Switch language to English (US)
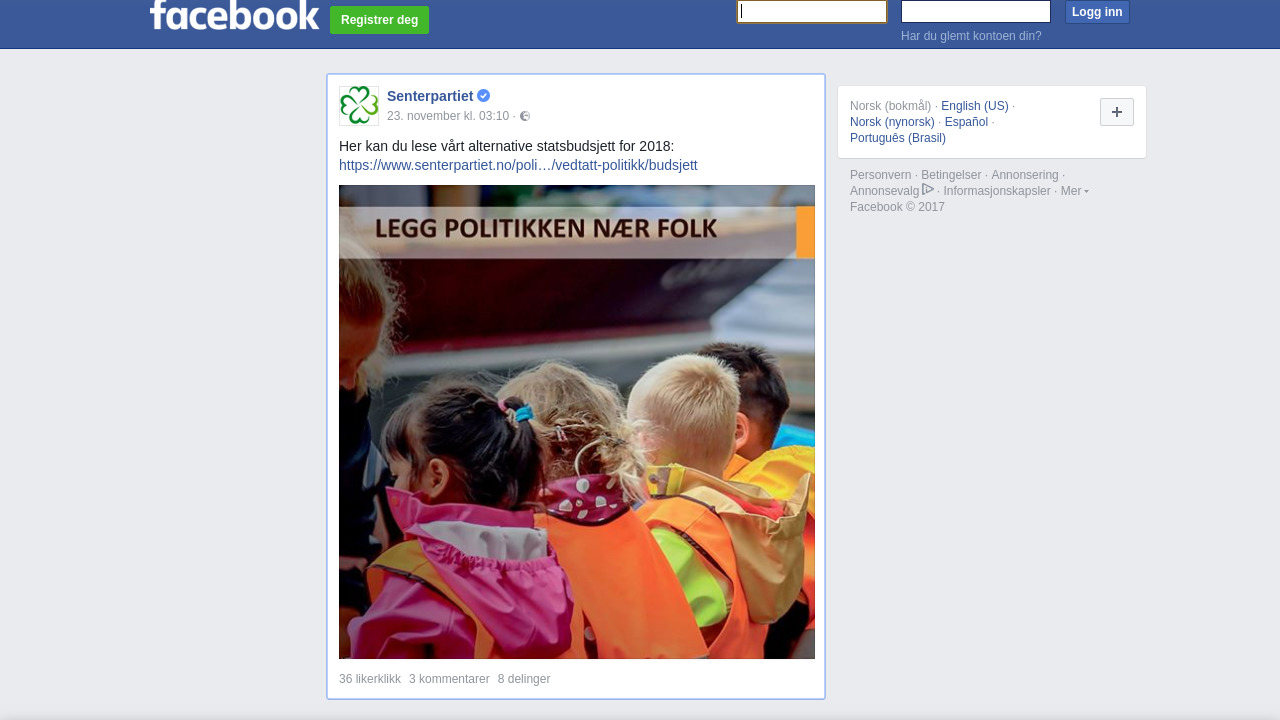The height and width of the screenshot is (720, 1280). pos(975,106)
